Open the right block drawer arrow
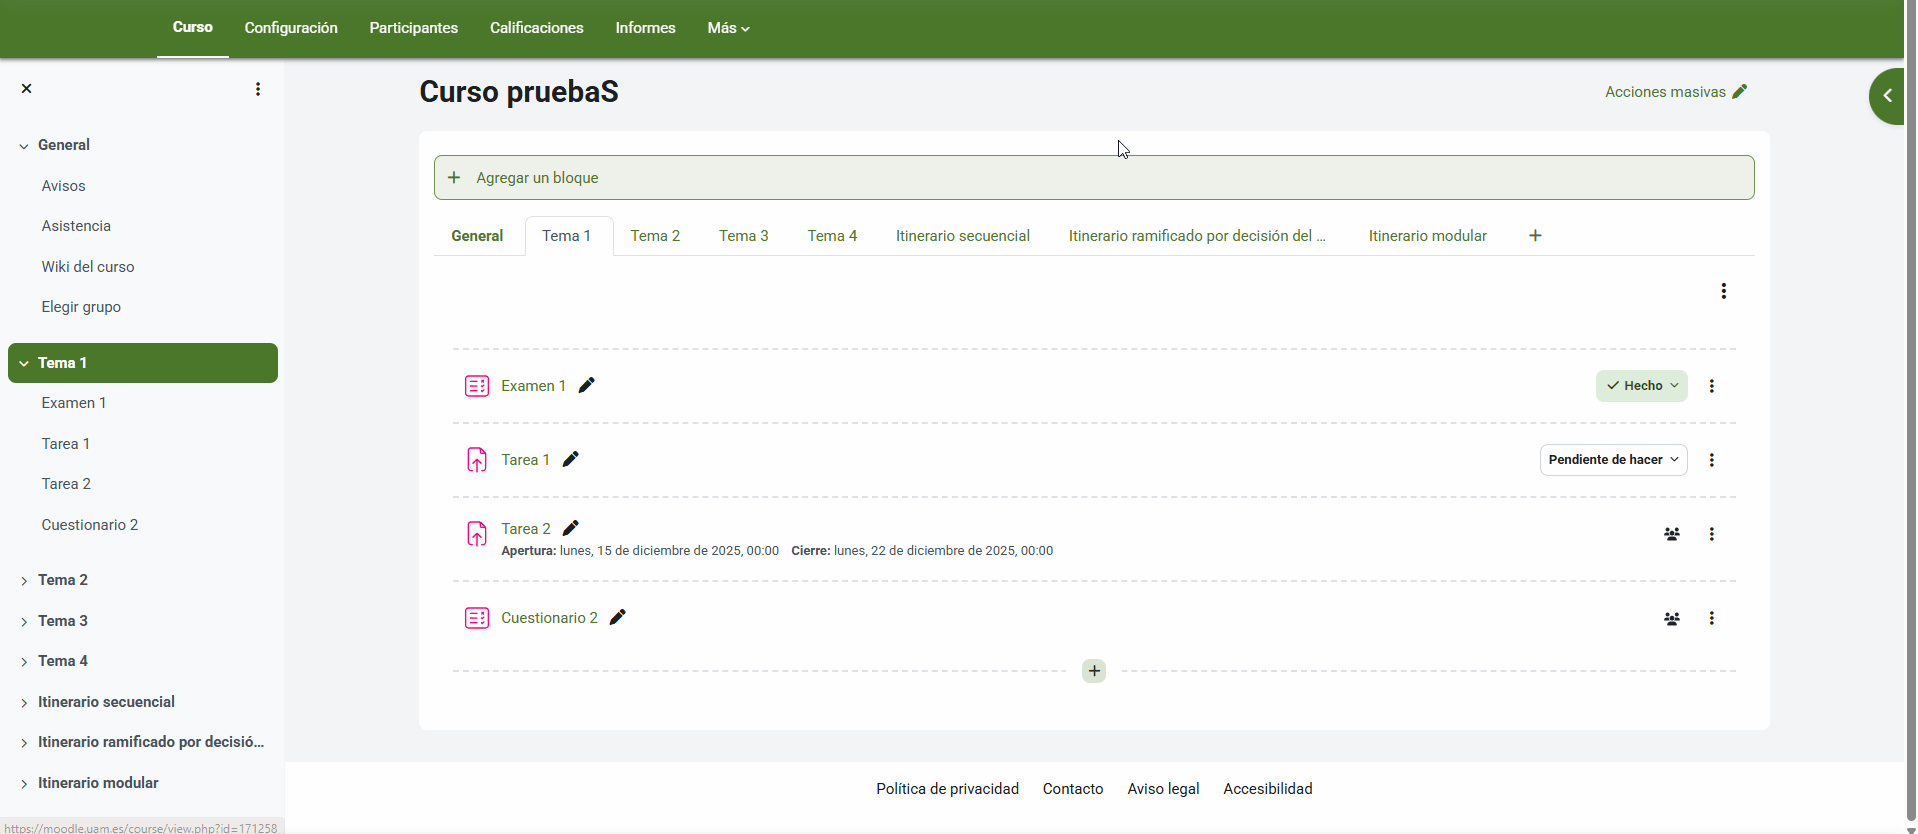The width and height of the screenshot is (1918, 834). pyautogui.click(x=1887, y=96)
